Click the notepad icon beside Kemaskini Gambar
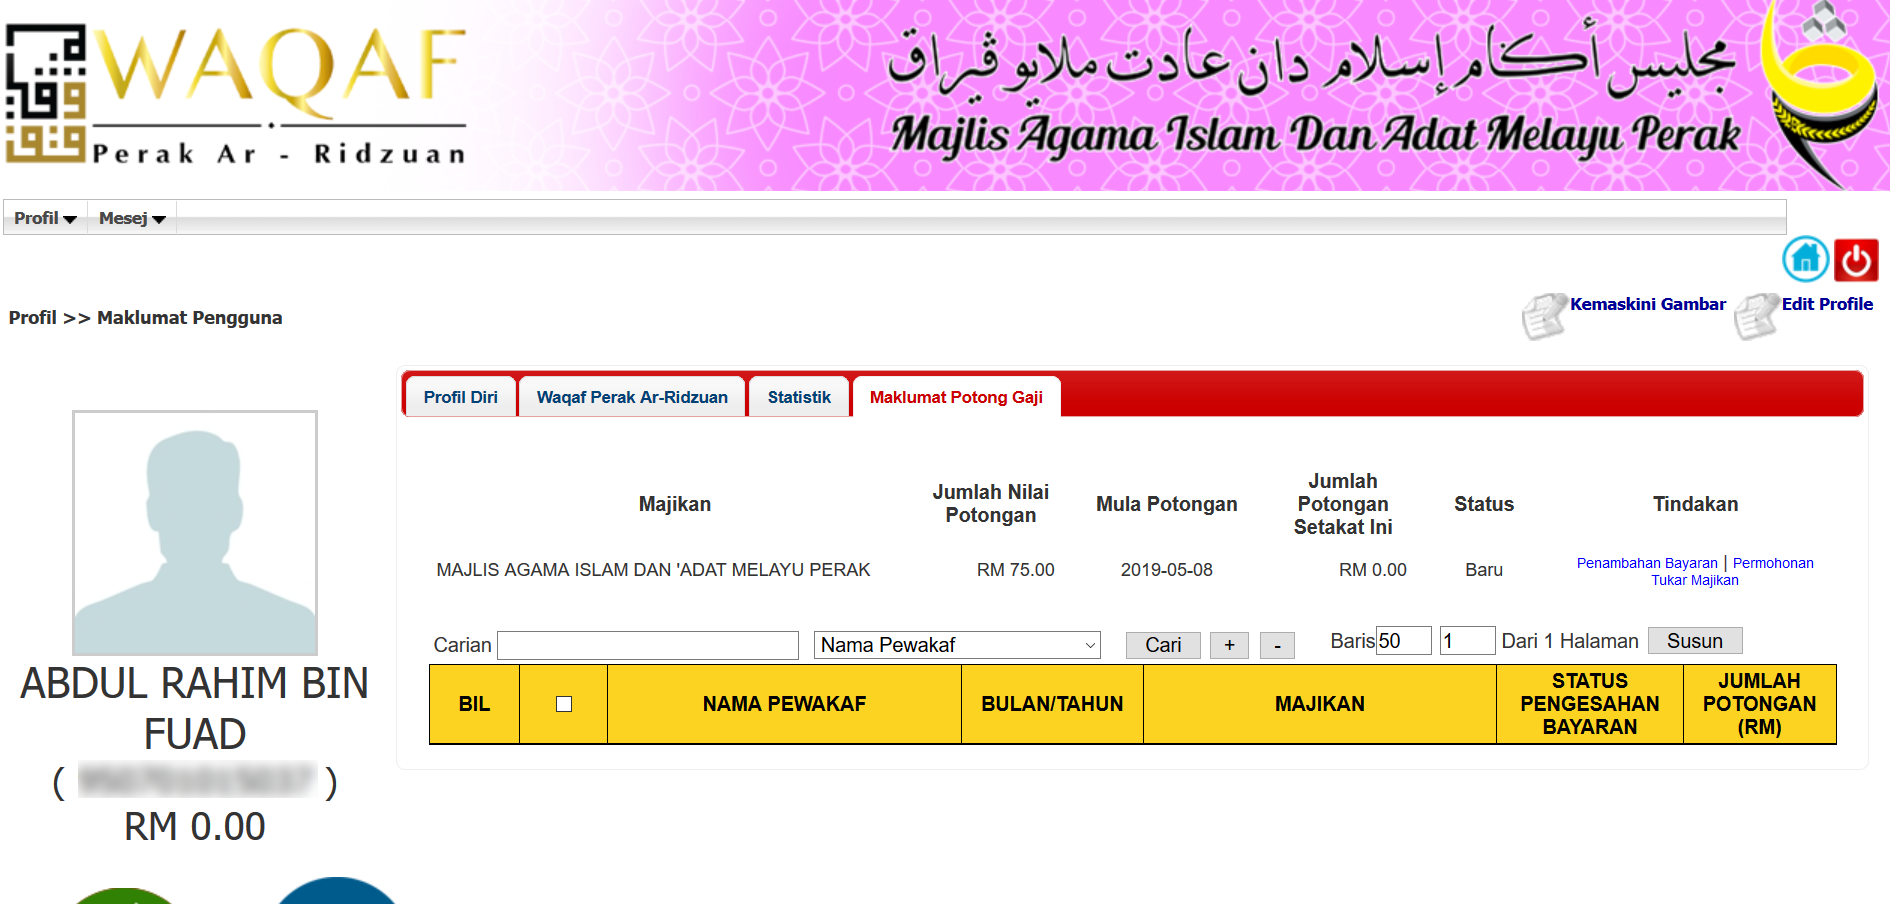This screenshot has height=904, width=1890. tap(1544, 316)
